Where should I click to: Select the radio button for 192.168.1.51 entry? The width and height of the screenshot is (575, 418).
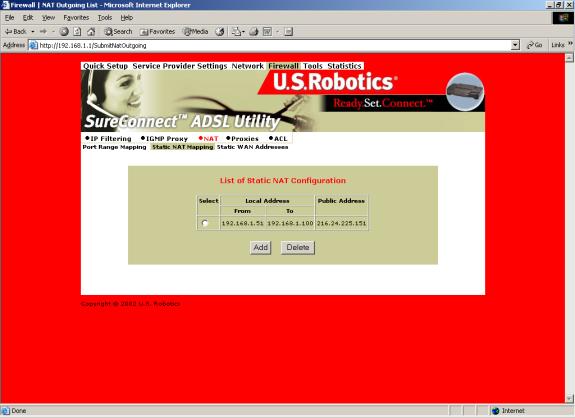coord(205,223)
